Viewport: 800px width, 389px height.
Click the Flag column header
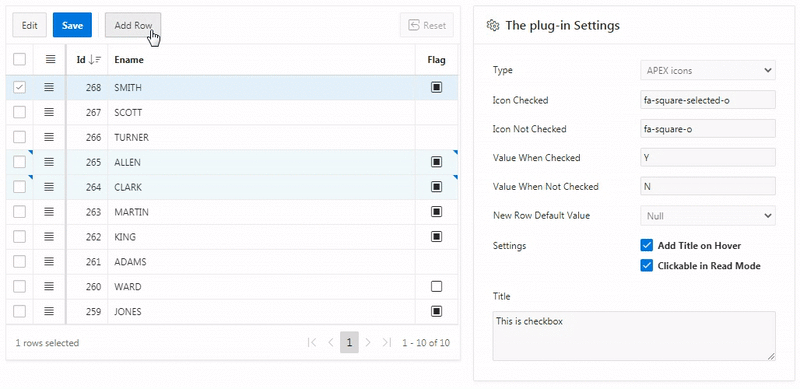click(x=436, y=60)
